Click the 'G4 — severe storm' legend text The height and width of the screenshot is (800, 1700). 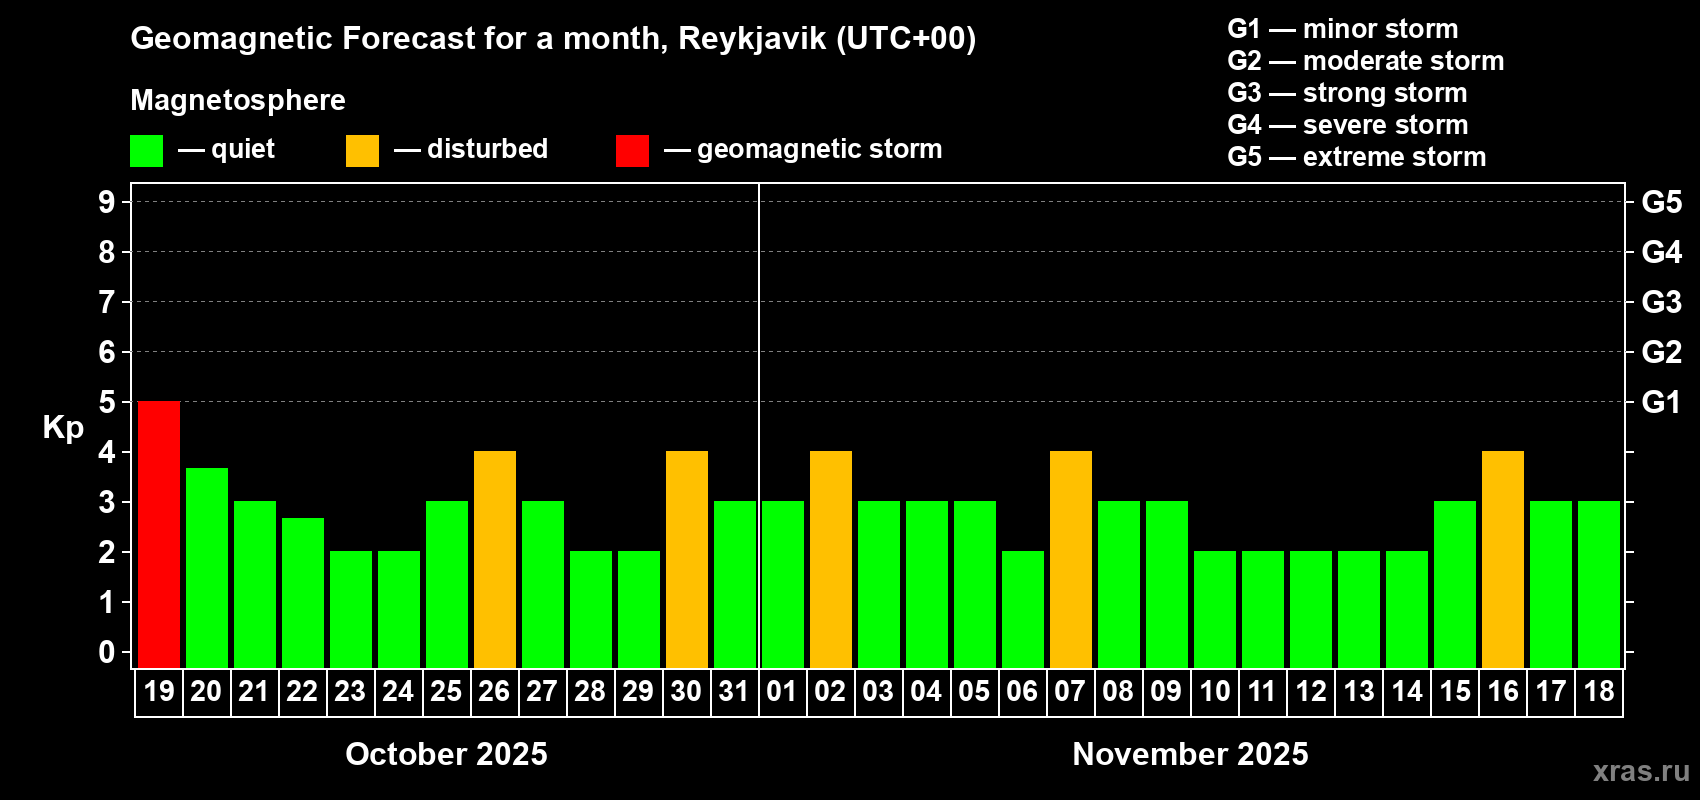click(x=1348, y=125)
